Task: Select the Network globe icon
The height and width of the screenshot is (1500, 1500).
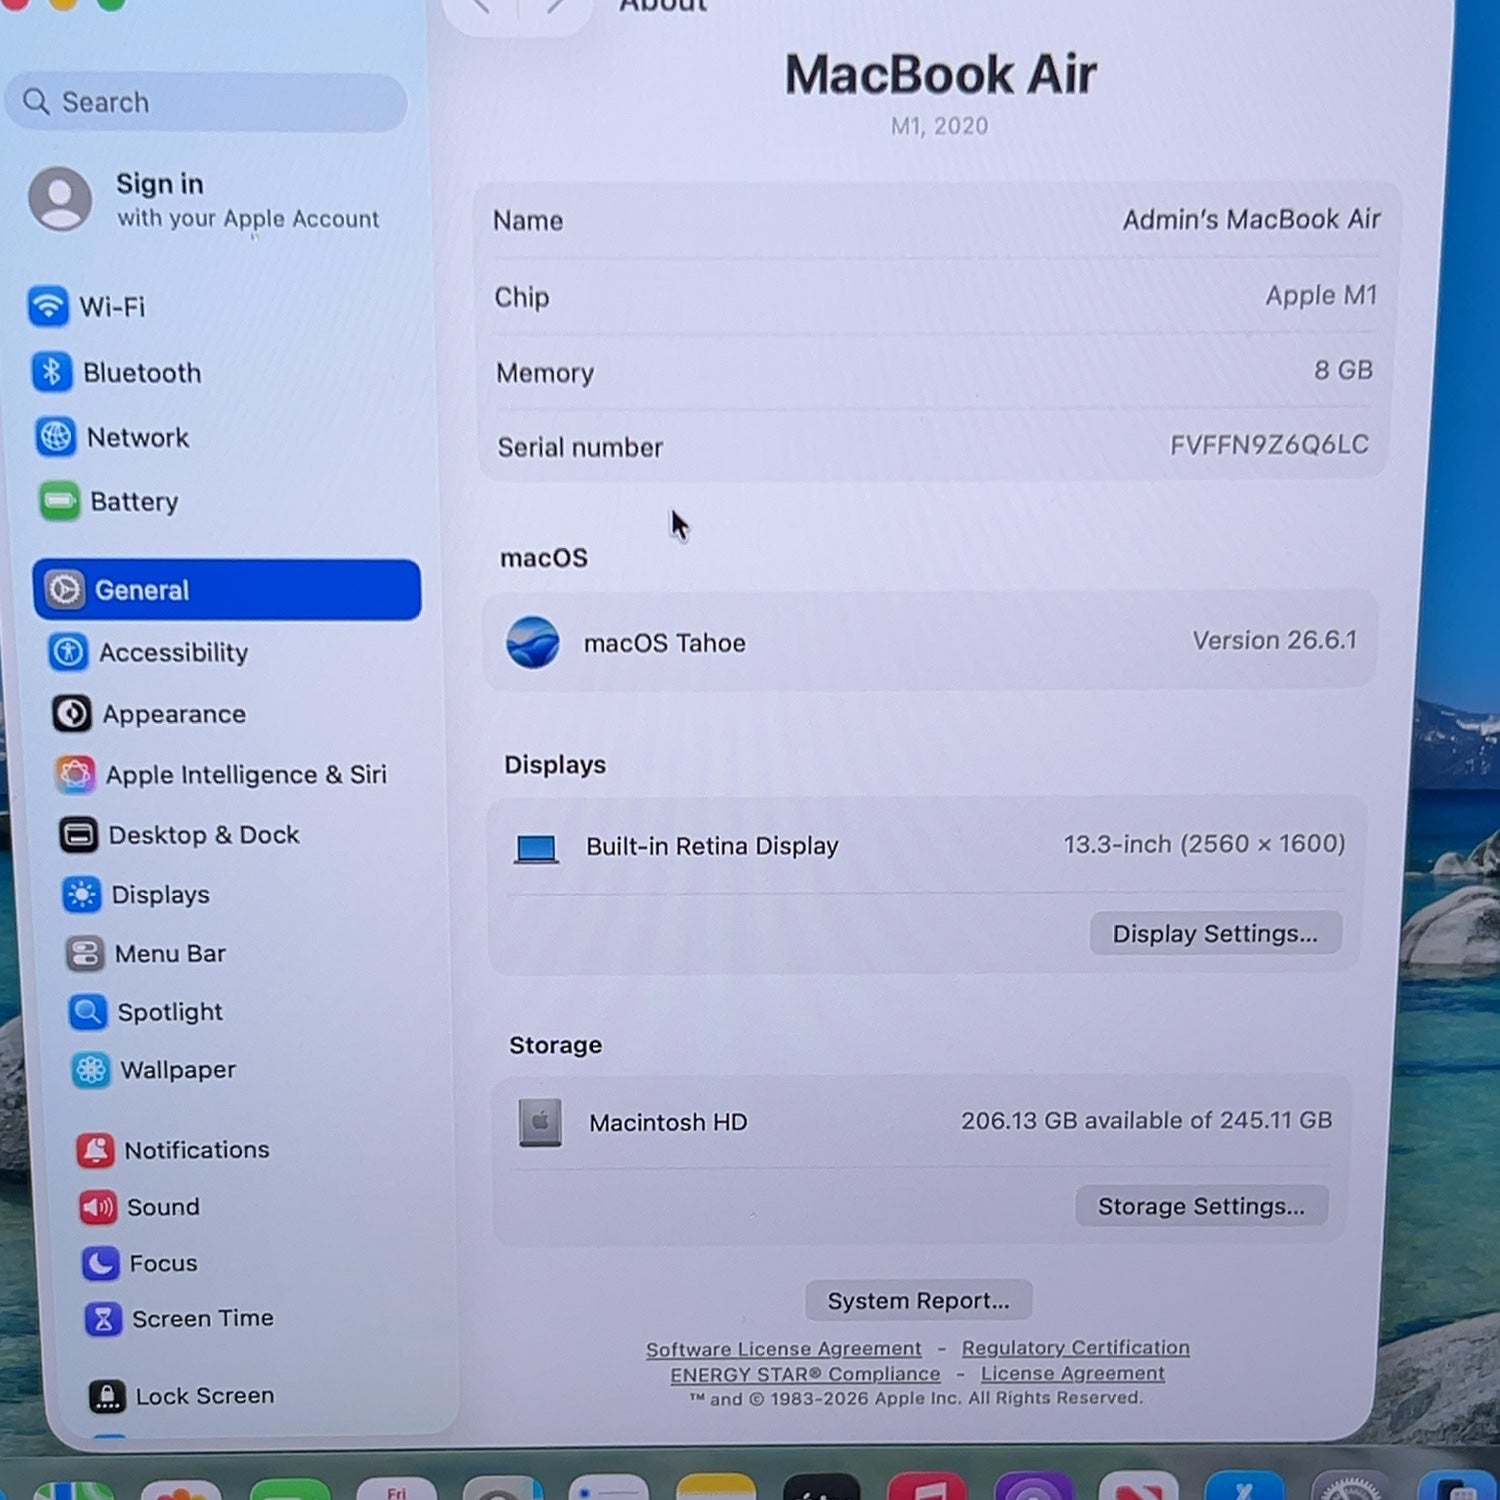Action: (x=56, y=437)
